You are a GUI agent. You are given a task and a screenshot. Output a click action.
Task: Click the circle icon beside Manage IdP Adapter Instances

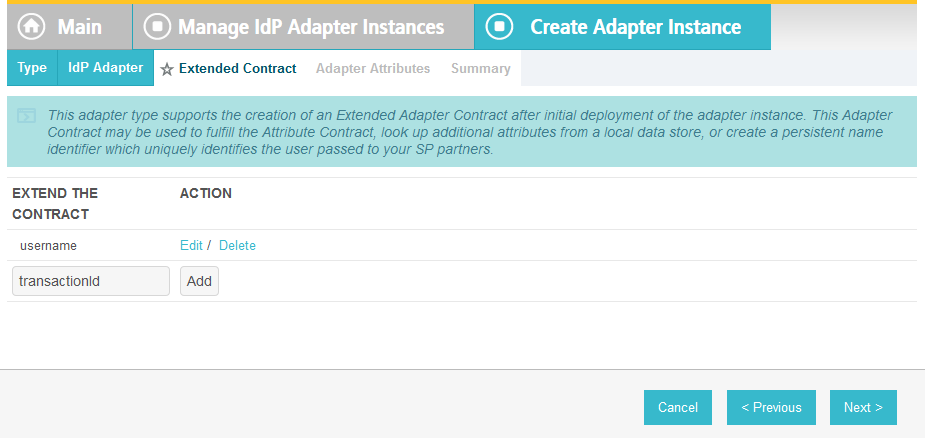click(x=158, y=27)
